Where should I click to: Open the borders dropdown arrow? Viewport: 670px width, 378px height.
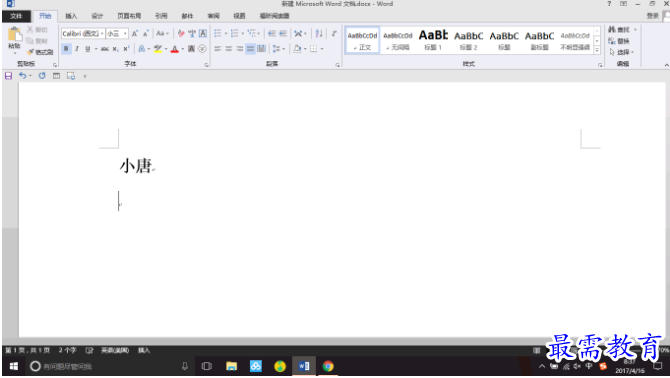click(x=322, y=49)
